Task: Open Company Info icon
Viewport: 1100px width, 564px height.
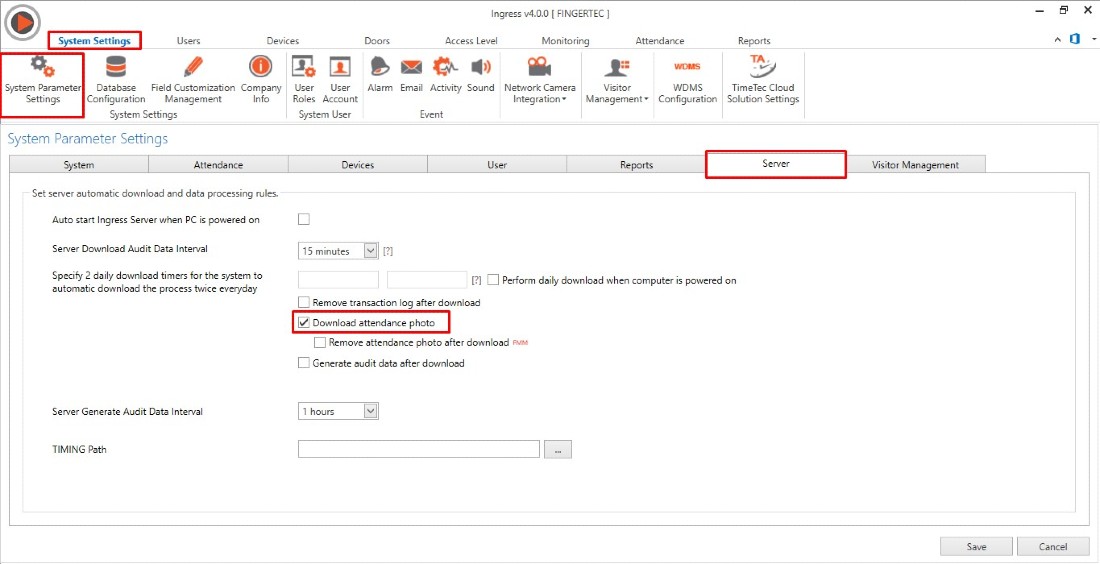Action: pyautogui.click(x=261, y=67)
